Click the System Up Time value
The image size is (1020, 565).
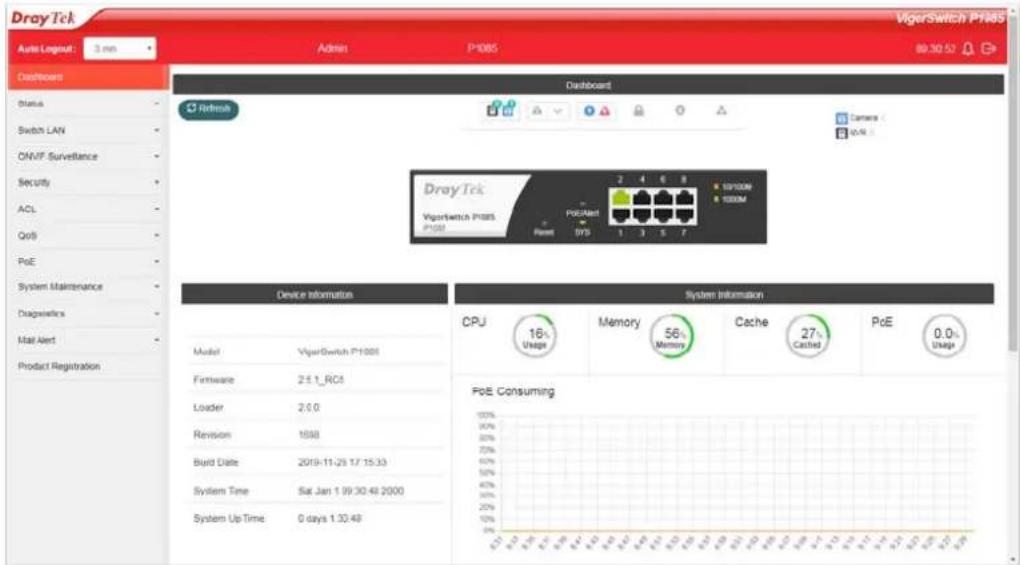coord(330,519)
